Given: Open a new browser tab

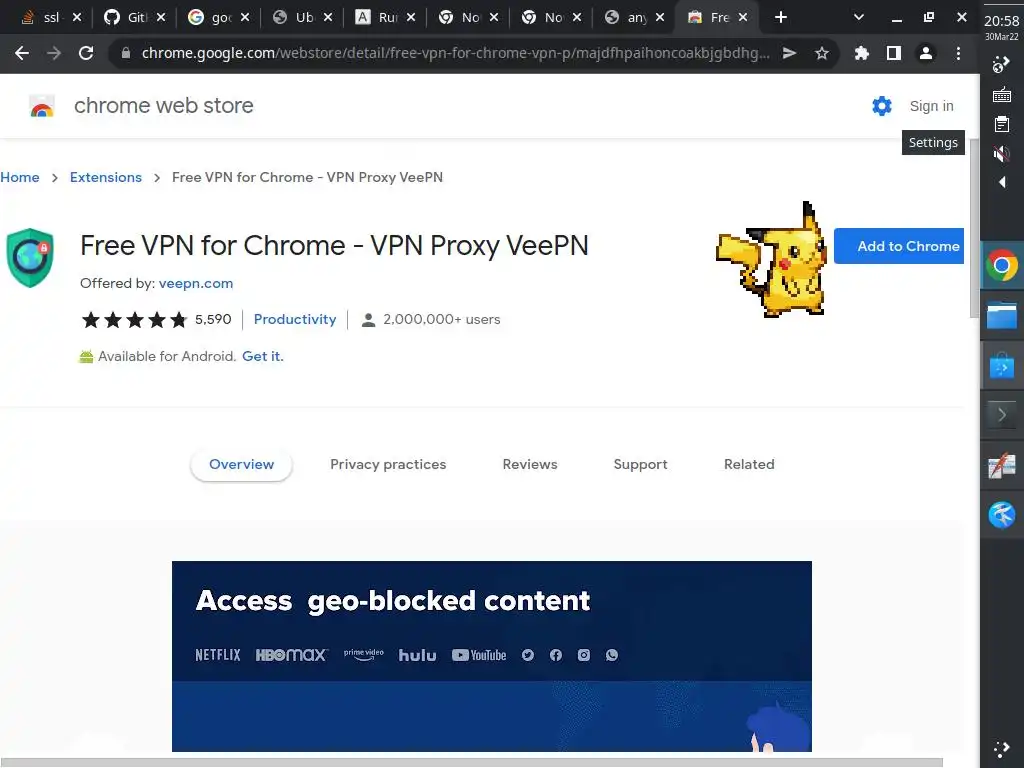Looking at the screenshot, I should point(780,18).
